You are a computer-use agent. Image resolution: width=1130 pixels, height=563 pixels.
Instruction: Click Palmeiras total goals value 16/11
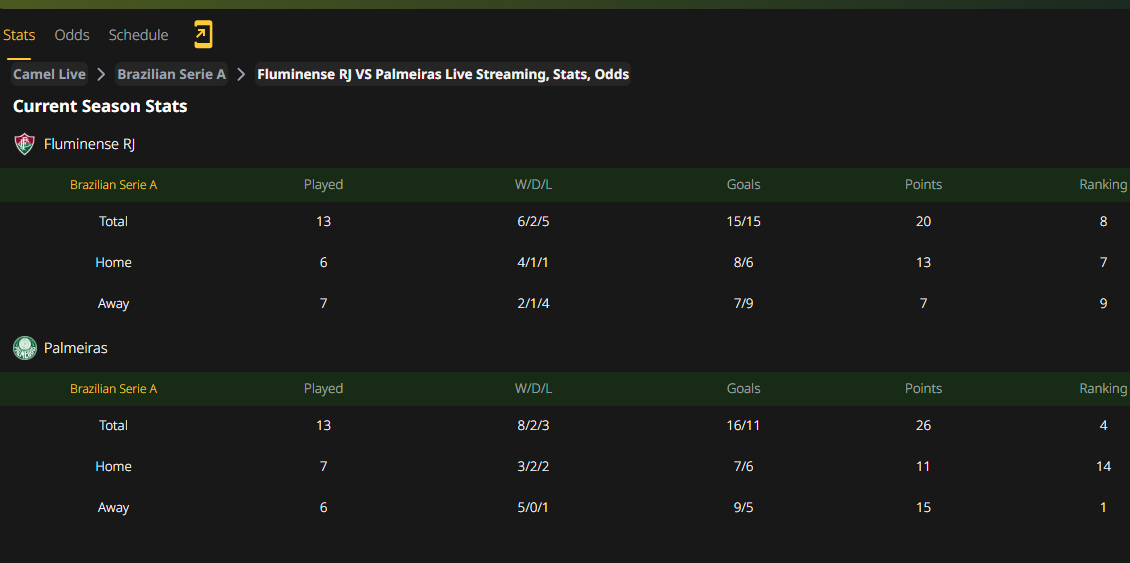point(743,425)
